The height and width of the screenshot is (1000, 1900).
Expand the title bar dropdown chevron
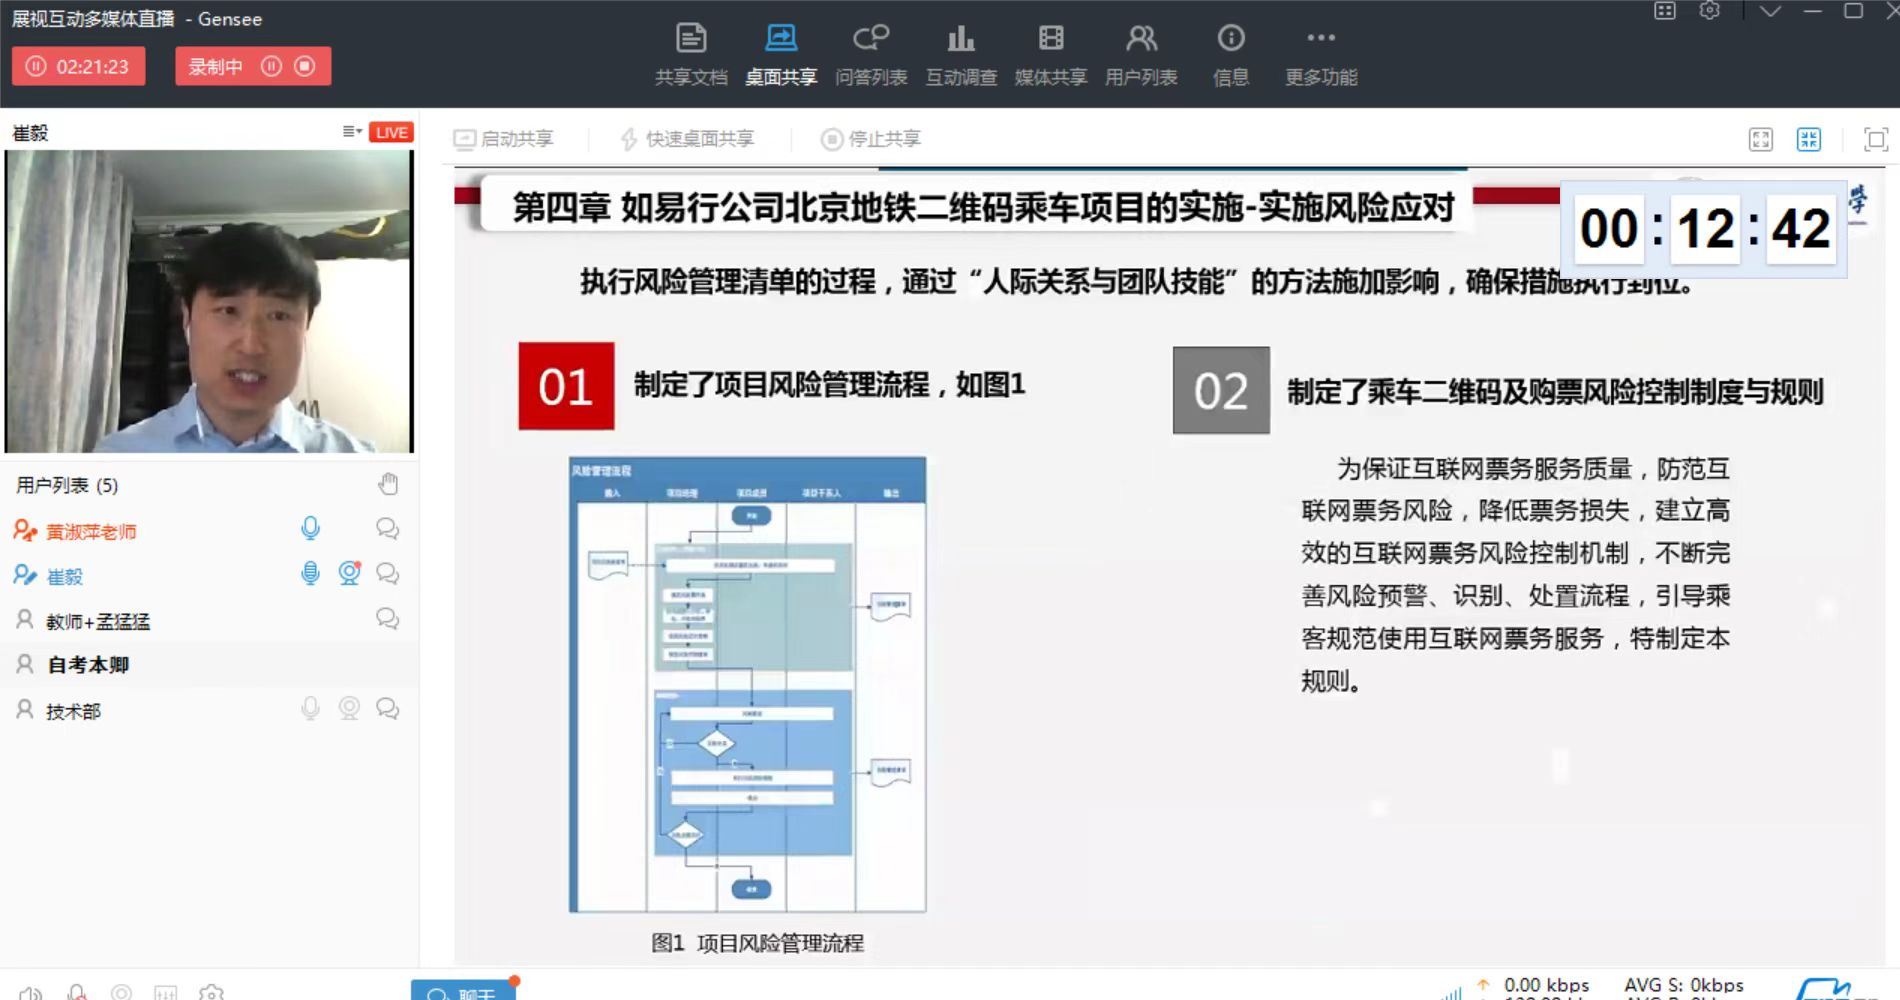click(x=1770, y=11)
